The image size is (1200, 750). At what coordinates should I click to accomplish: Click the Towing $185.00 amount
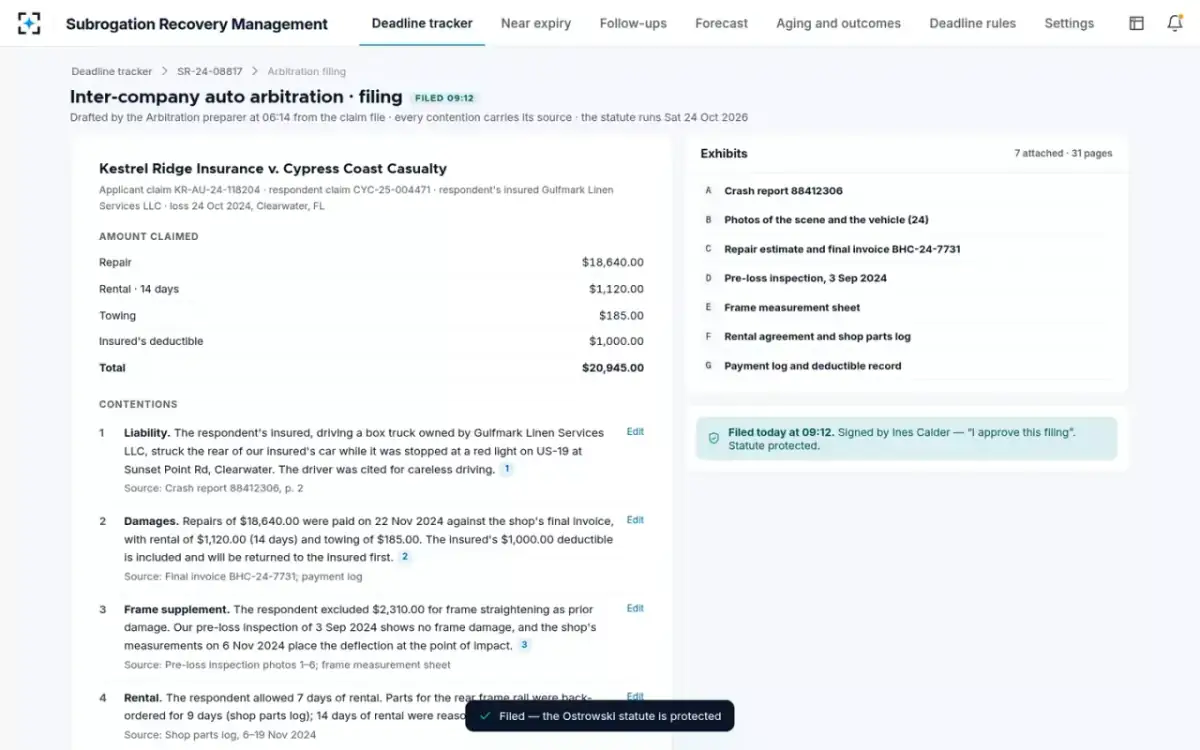(621, 315)
